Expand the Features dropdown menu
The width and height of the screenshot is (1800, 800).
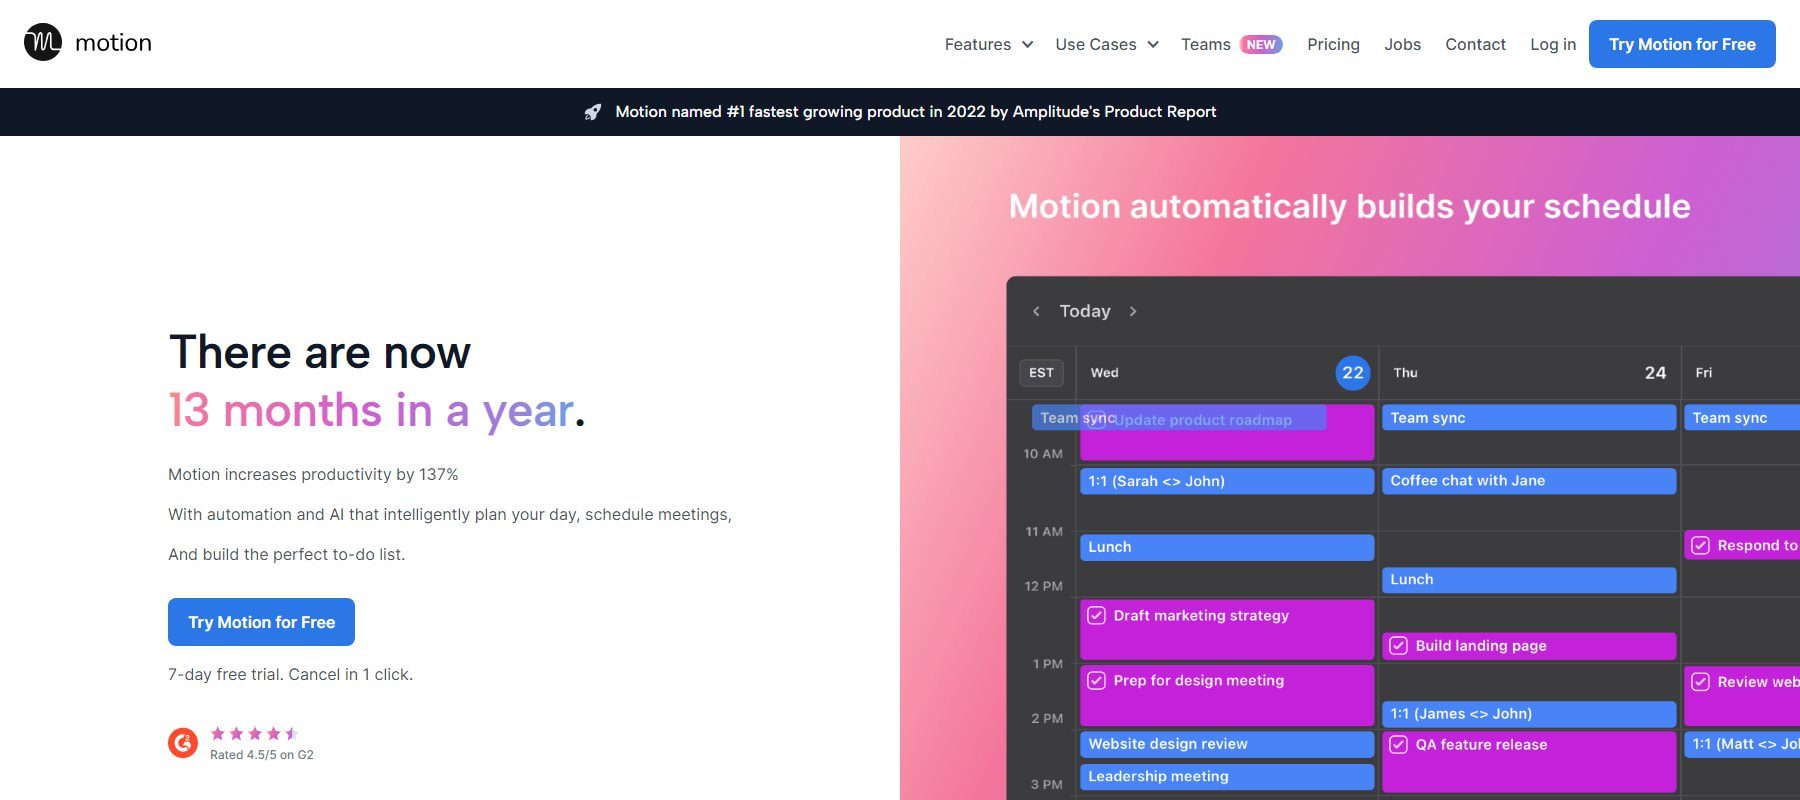click(x=989, y=44)
